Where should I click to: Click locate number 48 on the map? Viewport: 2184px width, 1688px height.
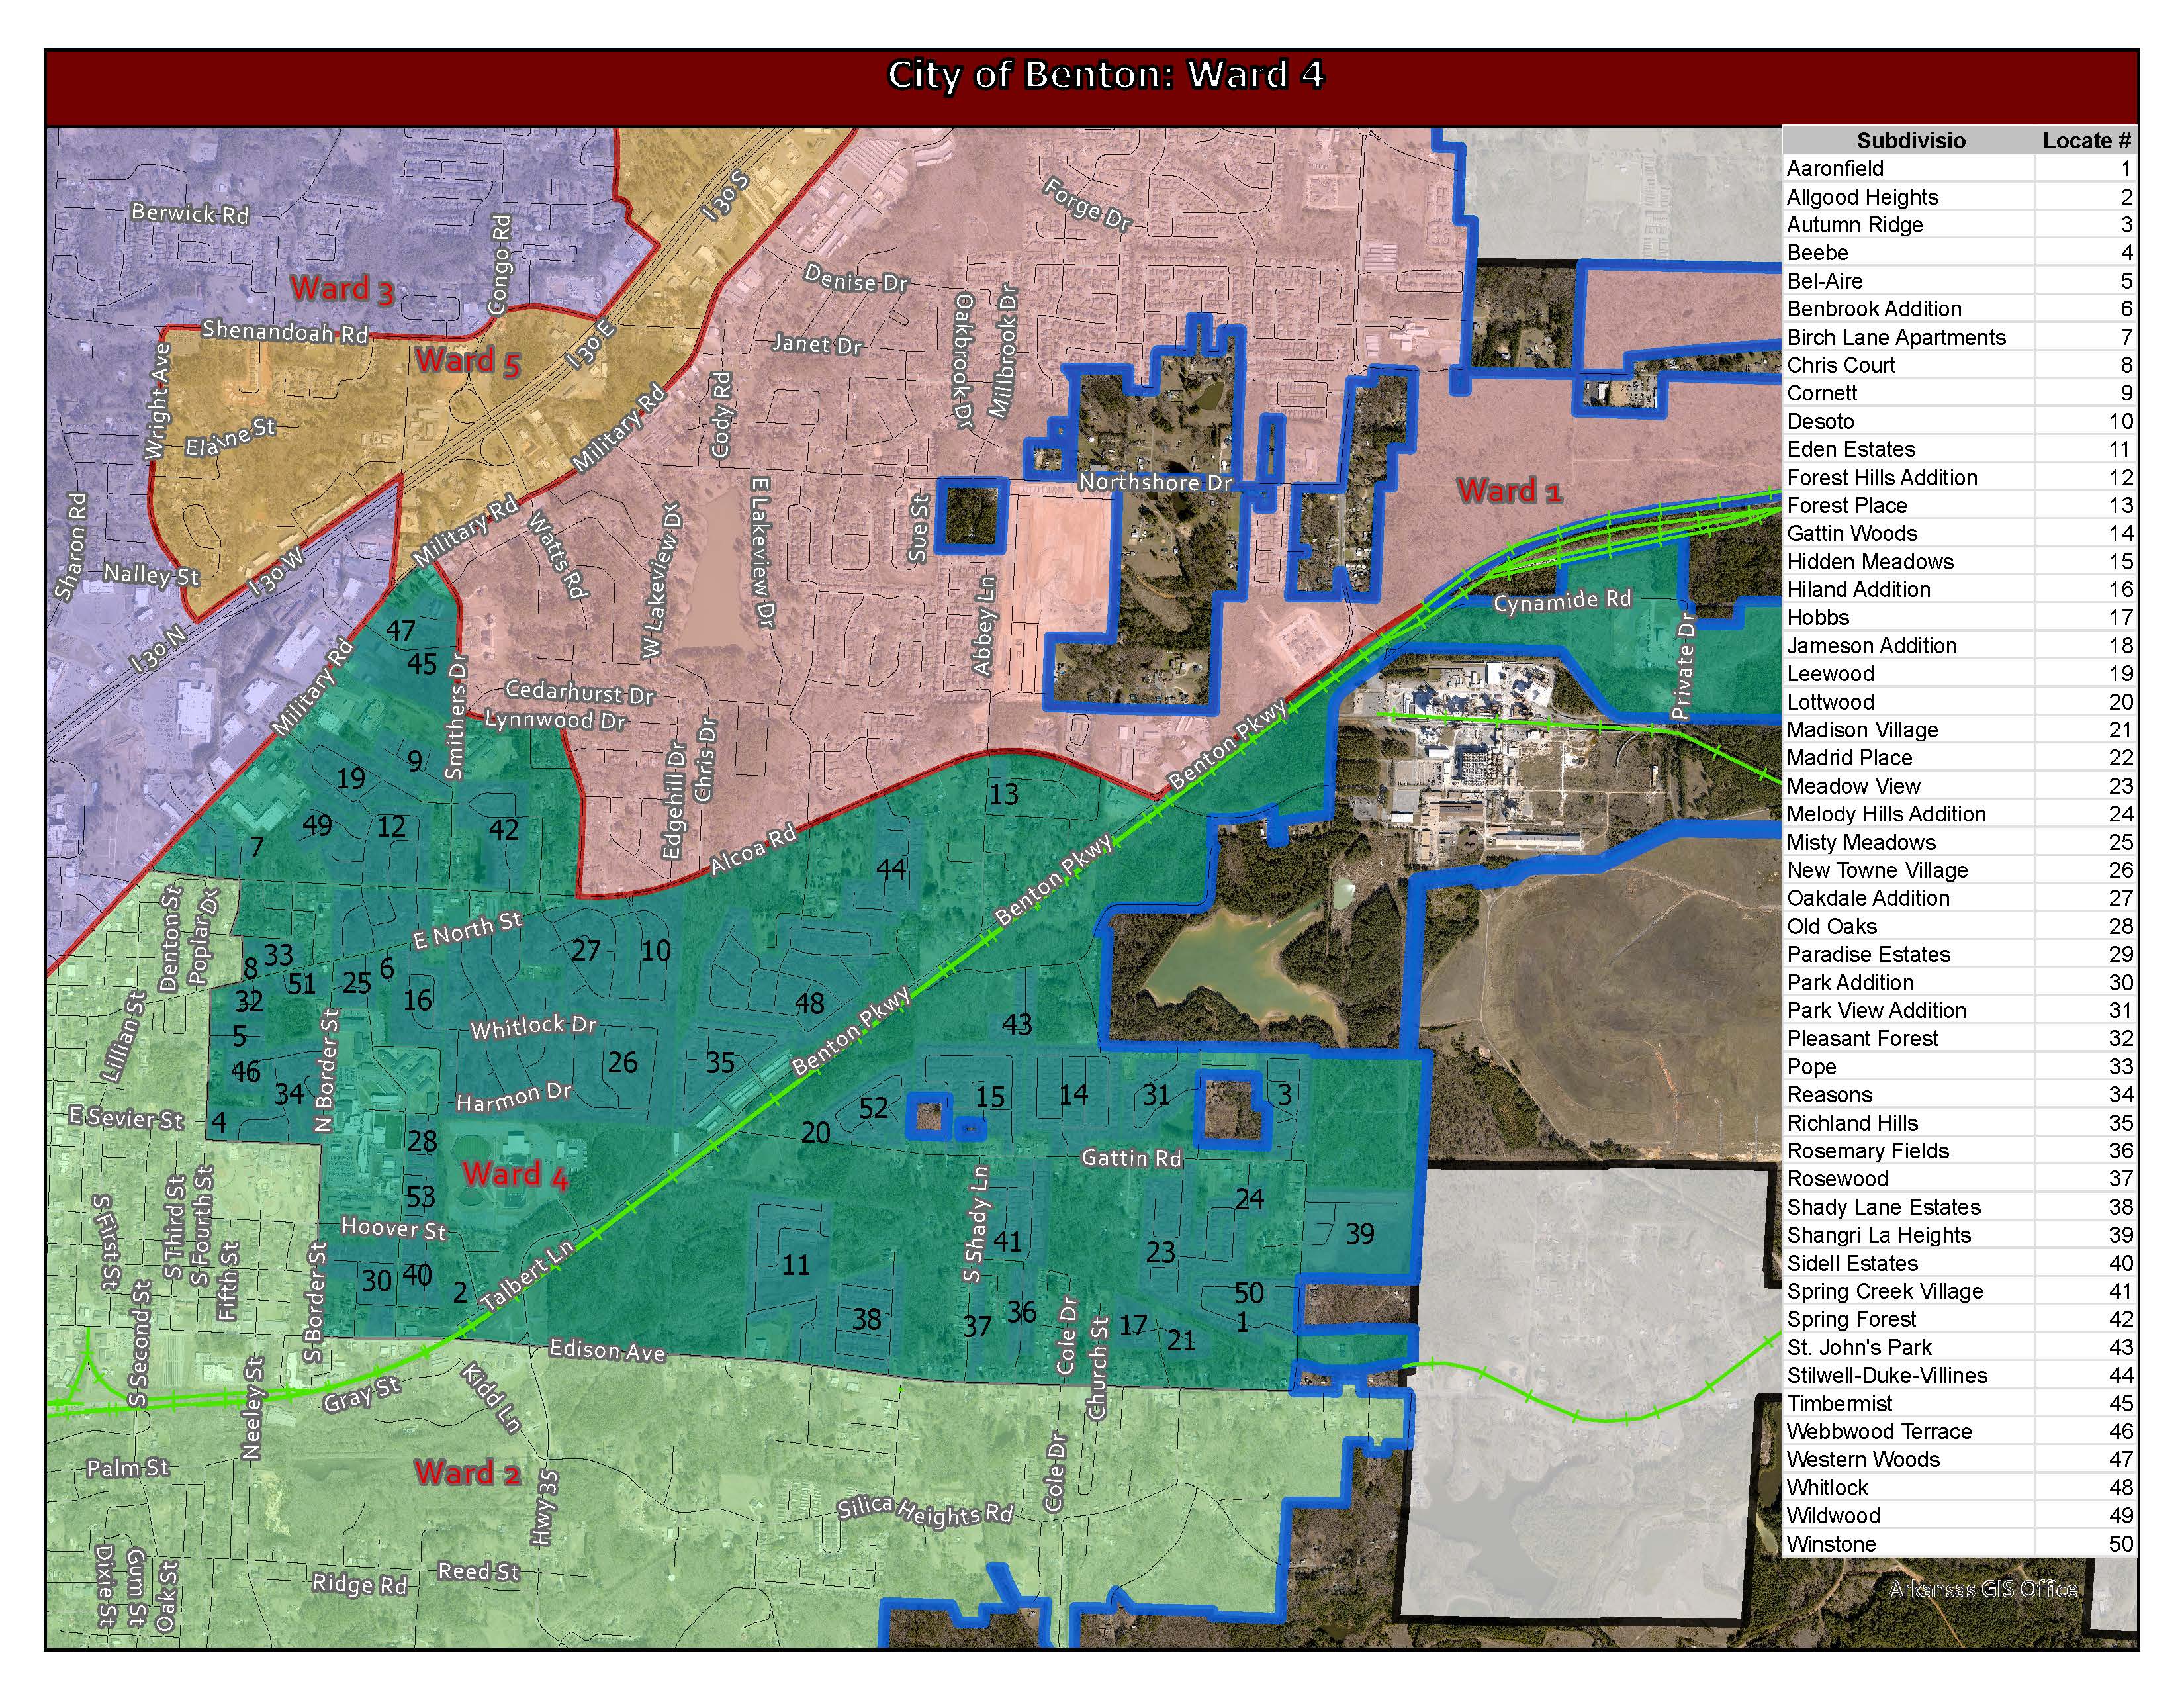(809, 1003)
